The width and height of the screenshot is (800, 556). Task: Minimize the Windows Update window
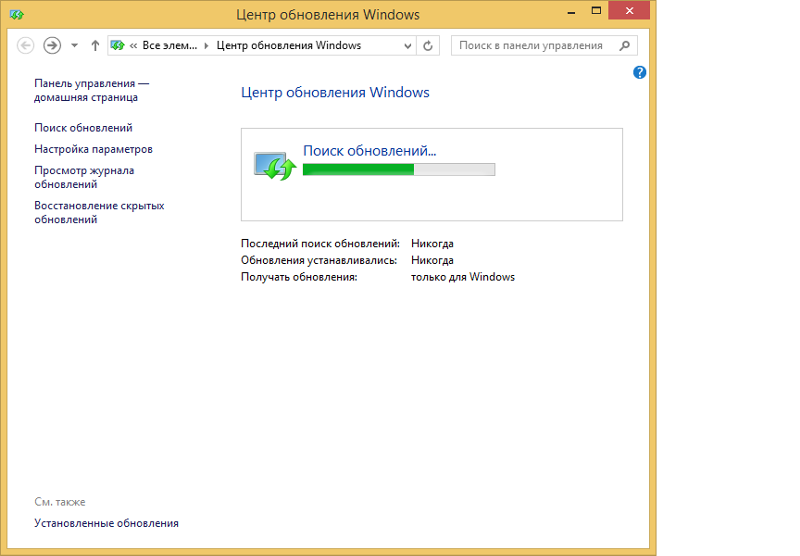(571, 11)
